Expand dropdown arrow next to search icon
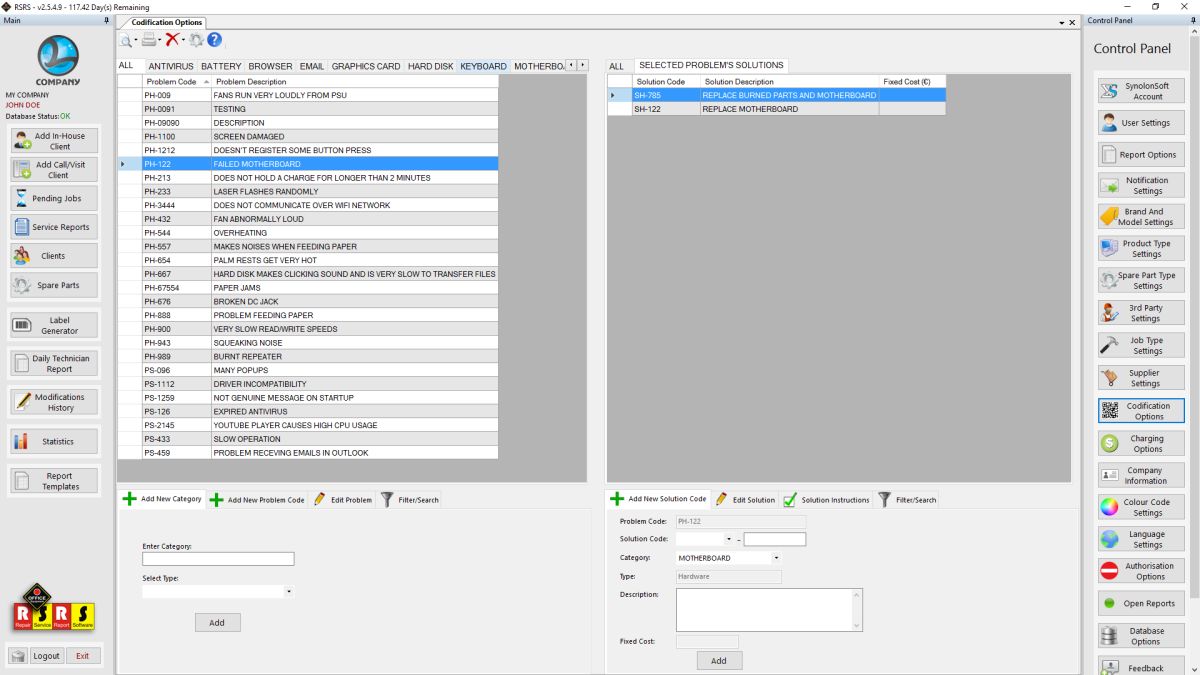 (136, 41)
